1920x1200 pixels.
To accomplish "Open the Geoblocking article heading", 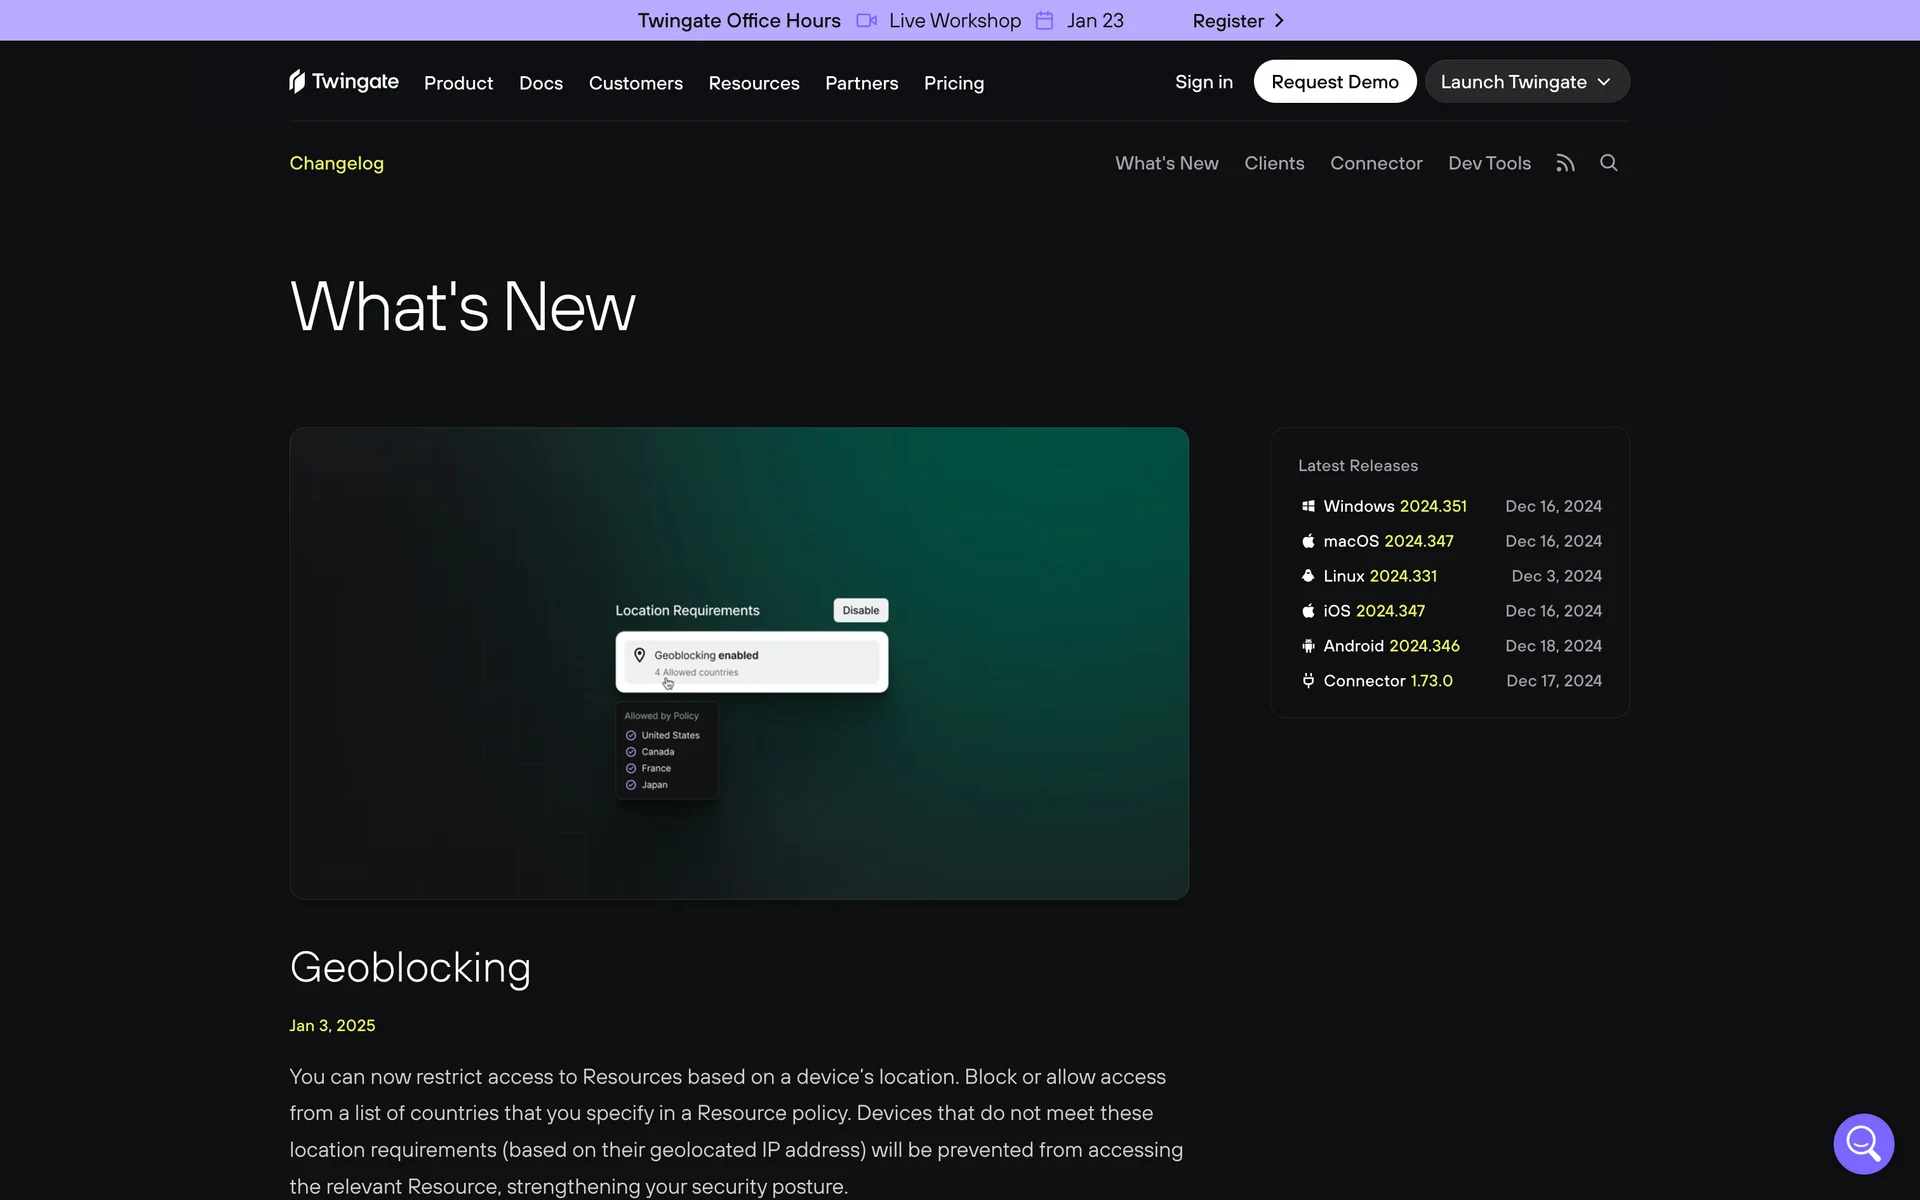I will pyautogui.click(x=410, y=967).
